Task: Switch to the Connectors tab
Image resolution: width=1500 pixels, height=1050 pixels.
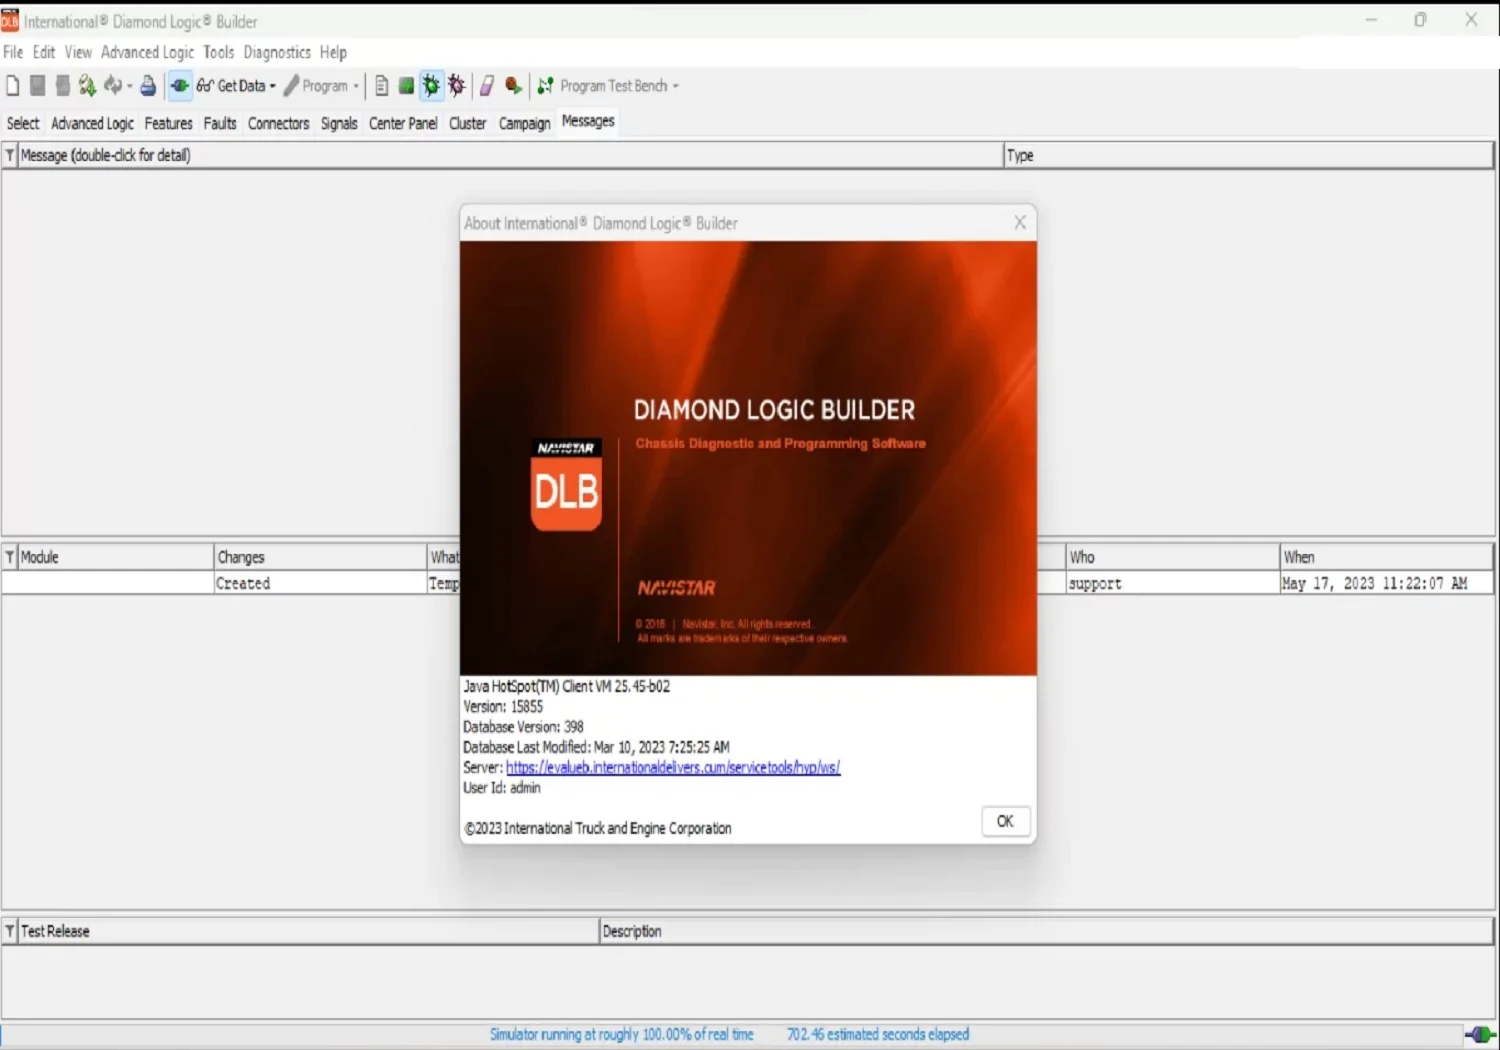Action: coord(278,123)
